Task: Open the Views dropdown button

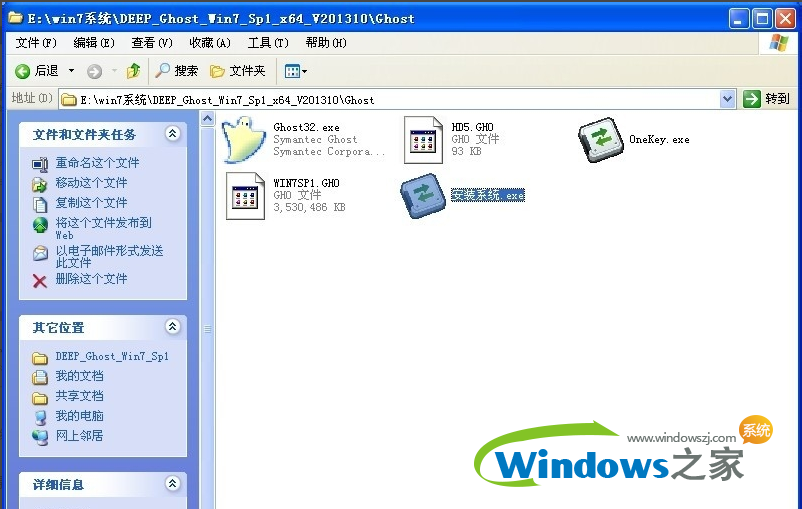Action: click(x=296, y=71)
